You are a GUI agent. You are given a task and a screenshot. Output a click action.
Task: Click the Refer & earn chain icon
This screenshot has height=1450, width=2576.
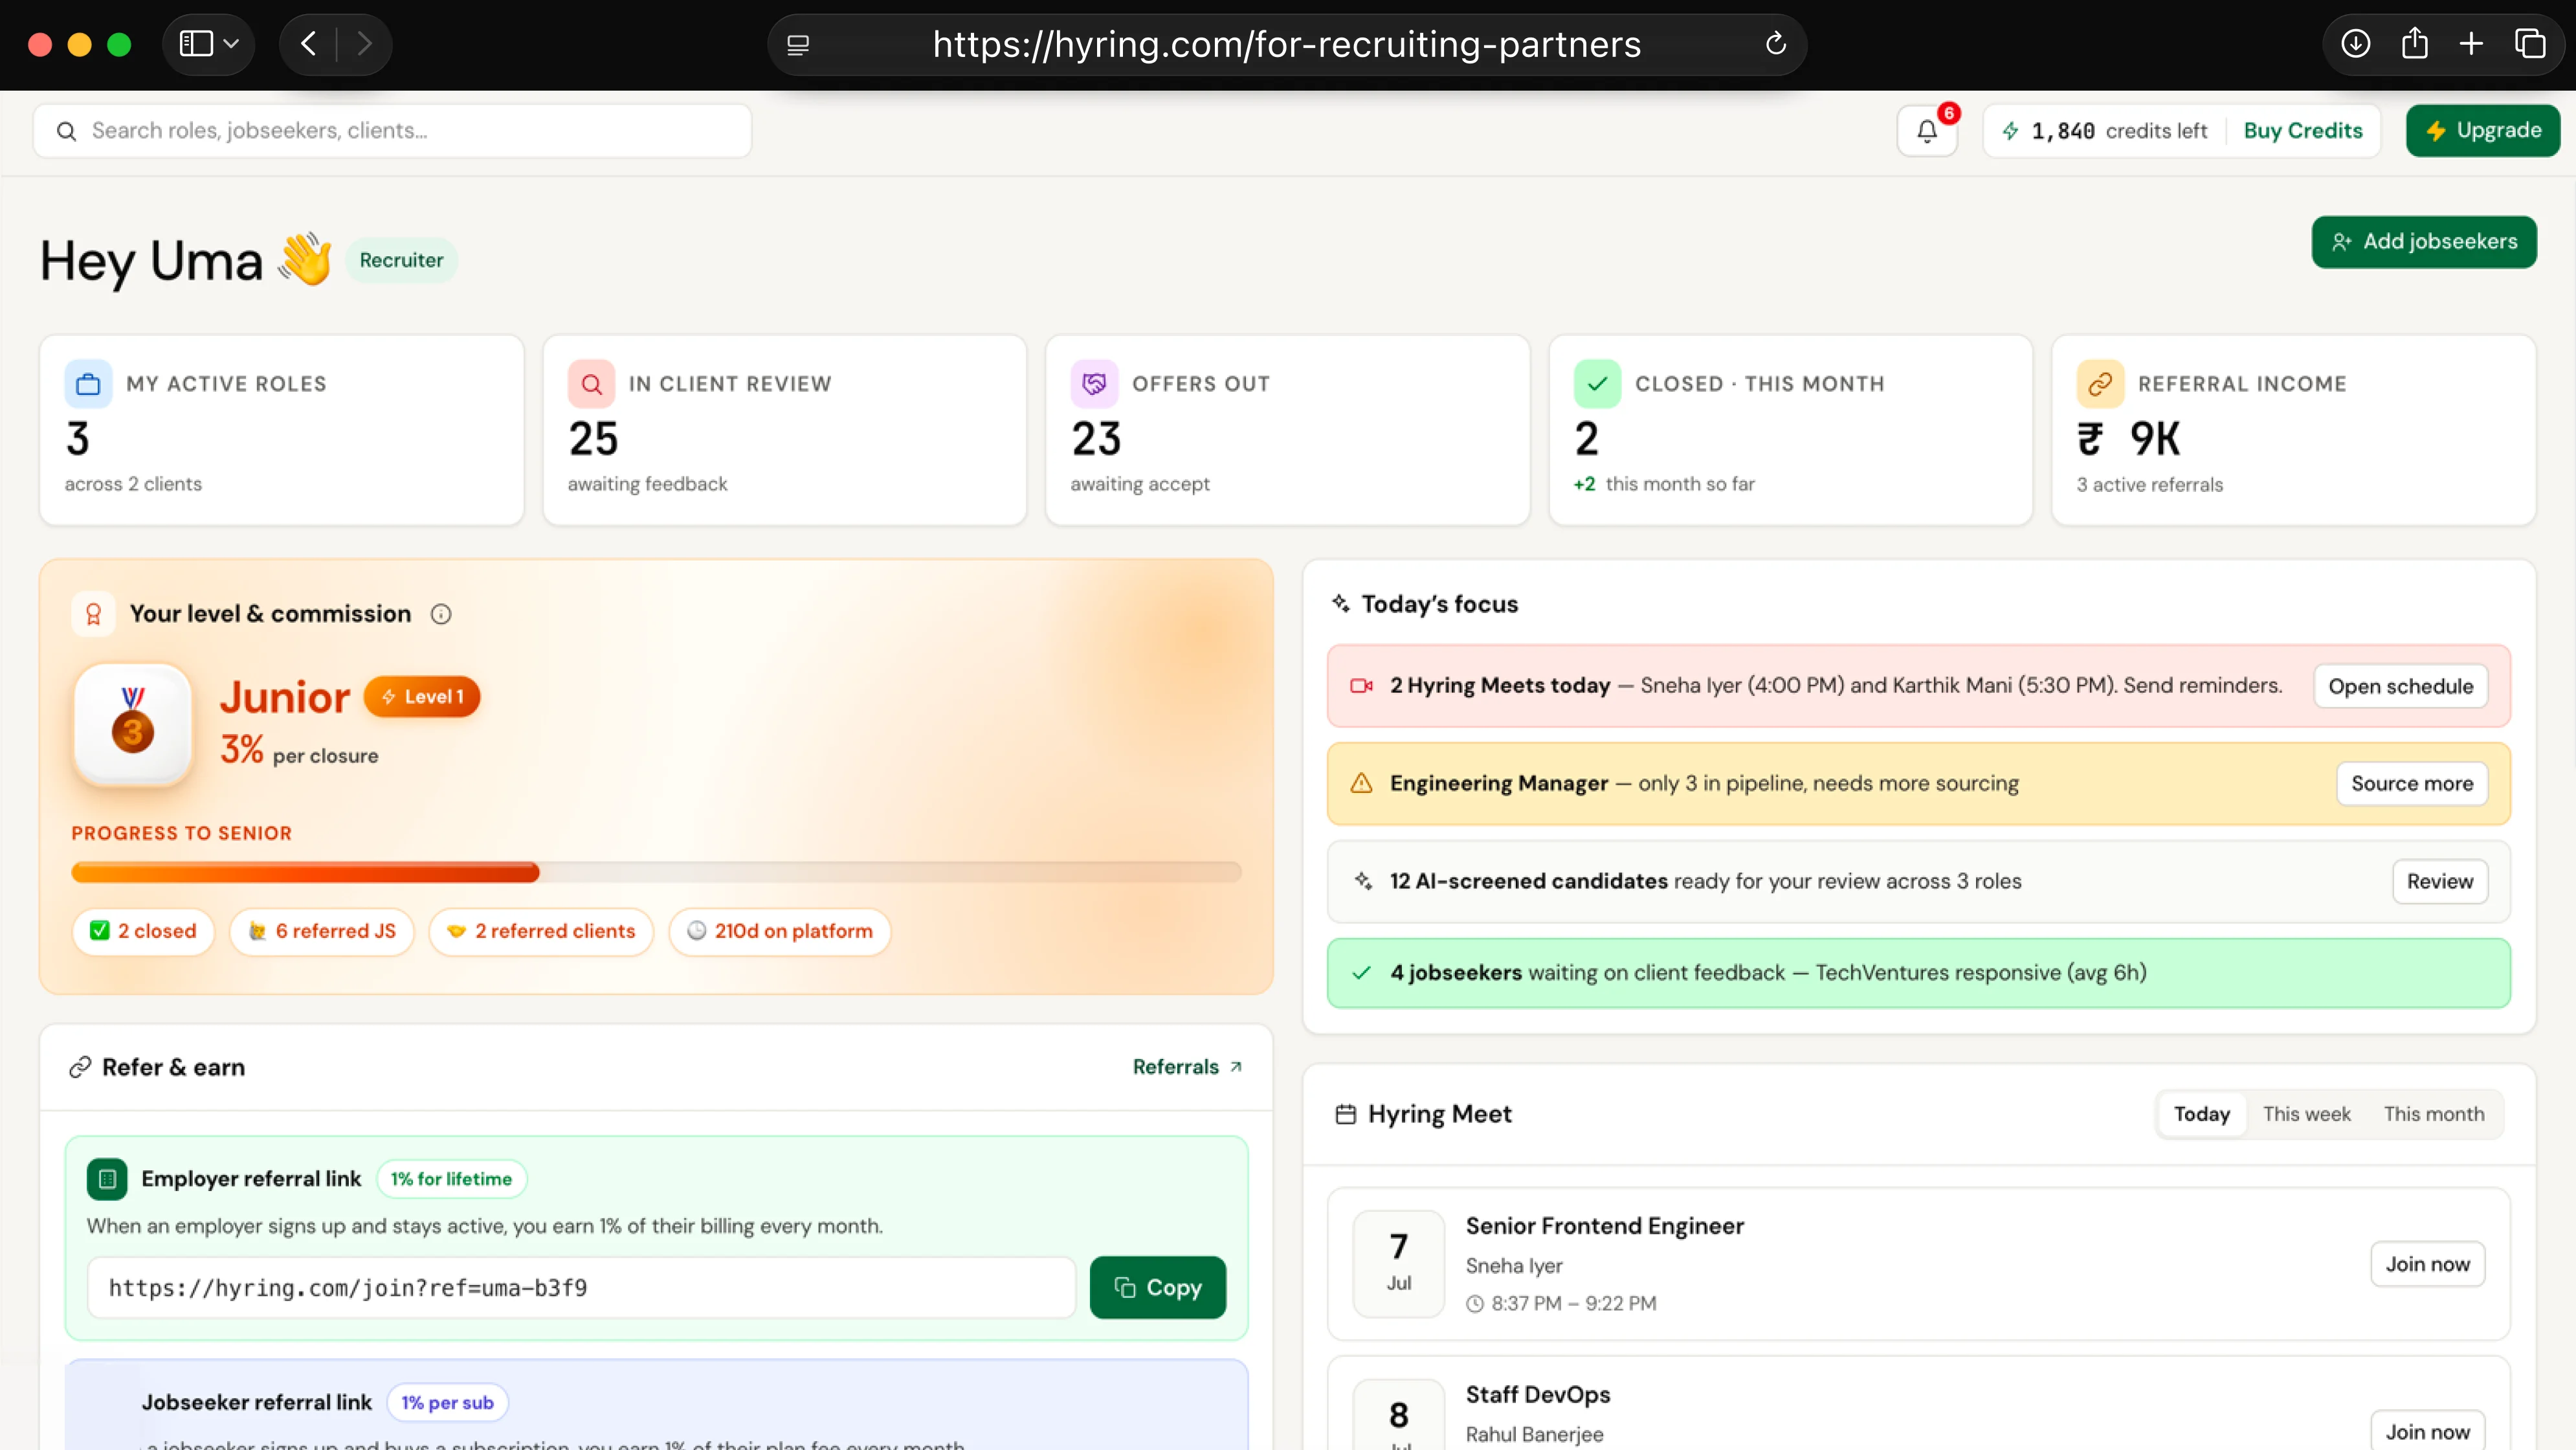click(80, 1067)
